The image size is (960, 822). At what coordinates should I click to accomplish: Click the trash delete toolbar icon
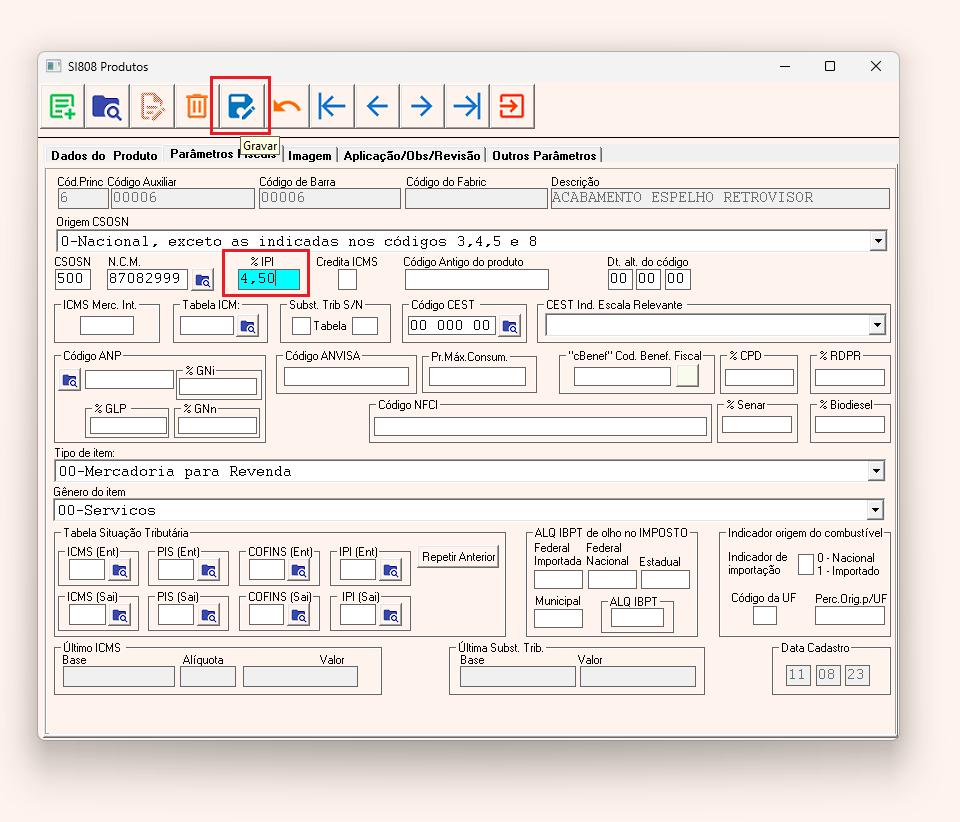(x=196, y=106)
